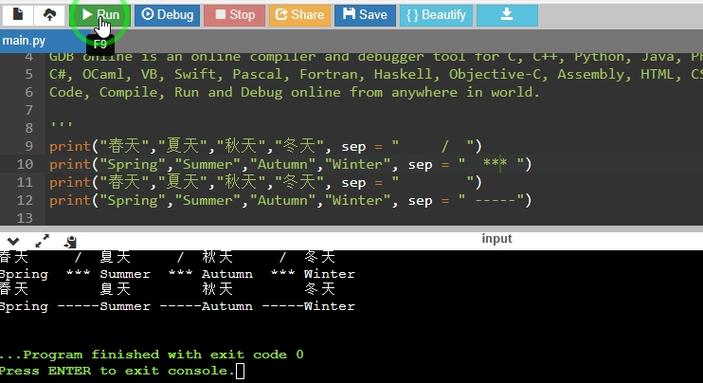
Task: Select line number 10 in gutter
Action: tap(25, 164)
